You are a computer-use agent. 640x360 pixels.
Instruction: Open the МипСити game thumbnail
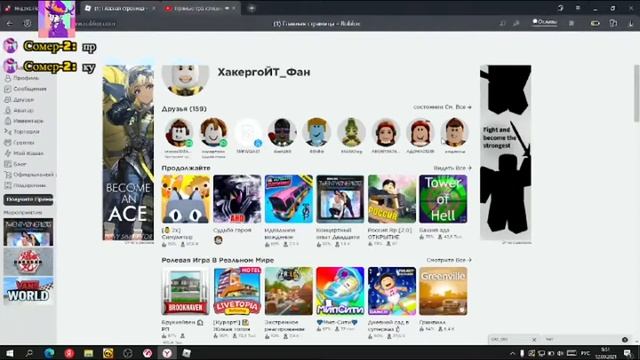pos(340,291)
